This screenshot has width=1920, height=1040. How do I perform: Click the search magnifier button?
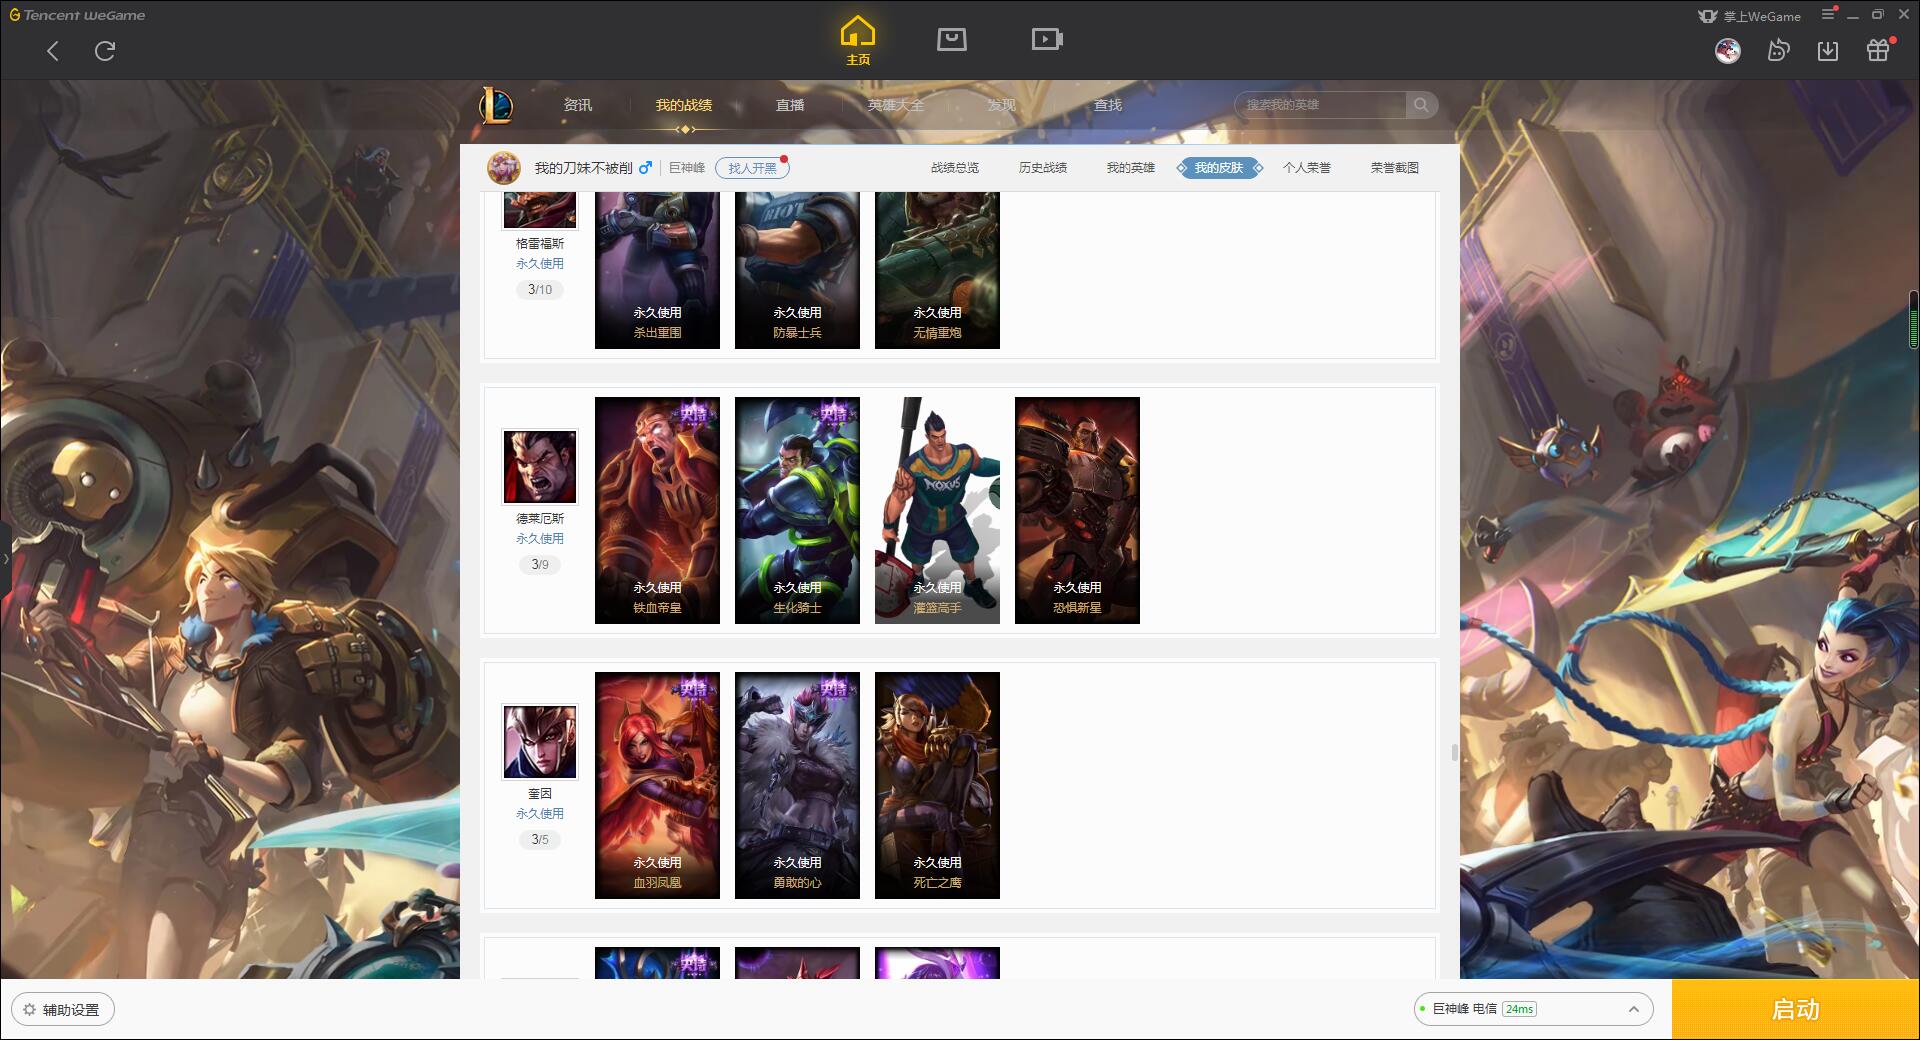click(x=1421, y=105)
